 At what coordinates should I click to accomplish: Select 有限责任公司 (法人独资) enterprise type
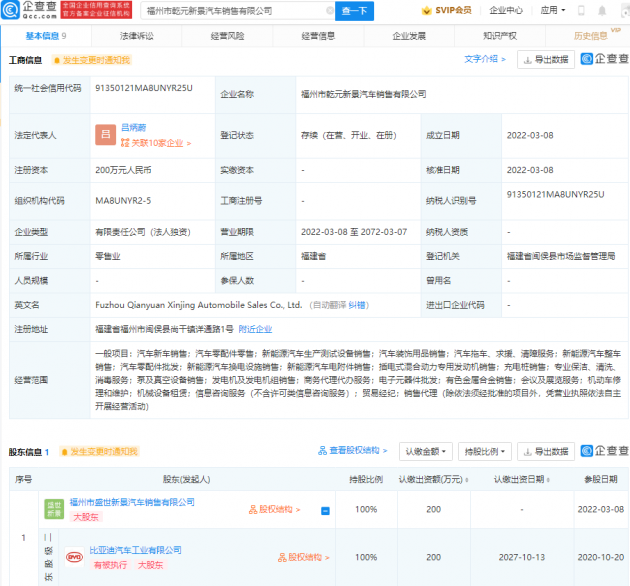point(143,232)
